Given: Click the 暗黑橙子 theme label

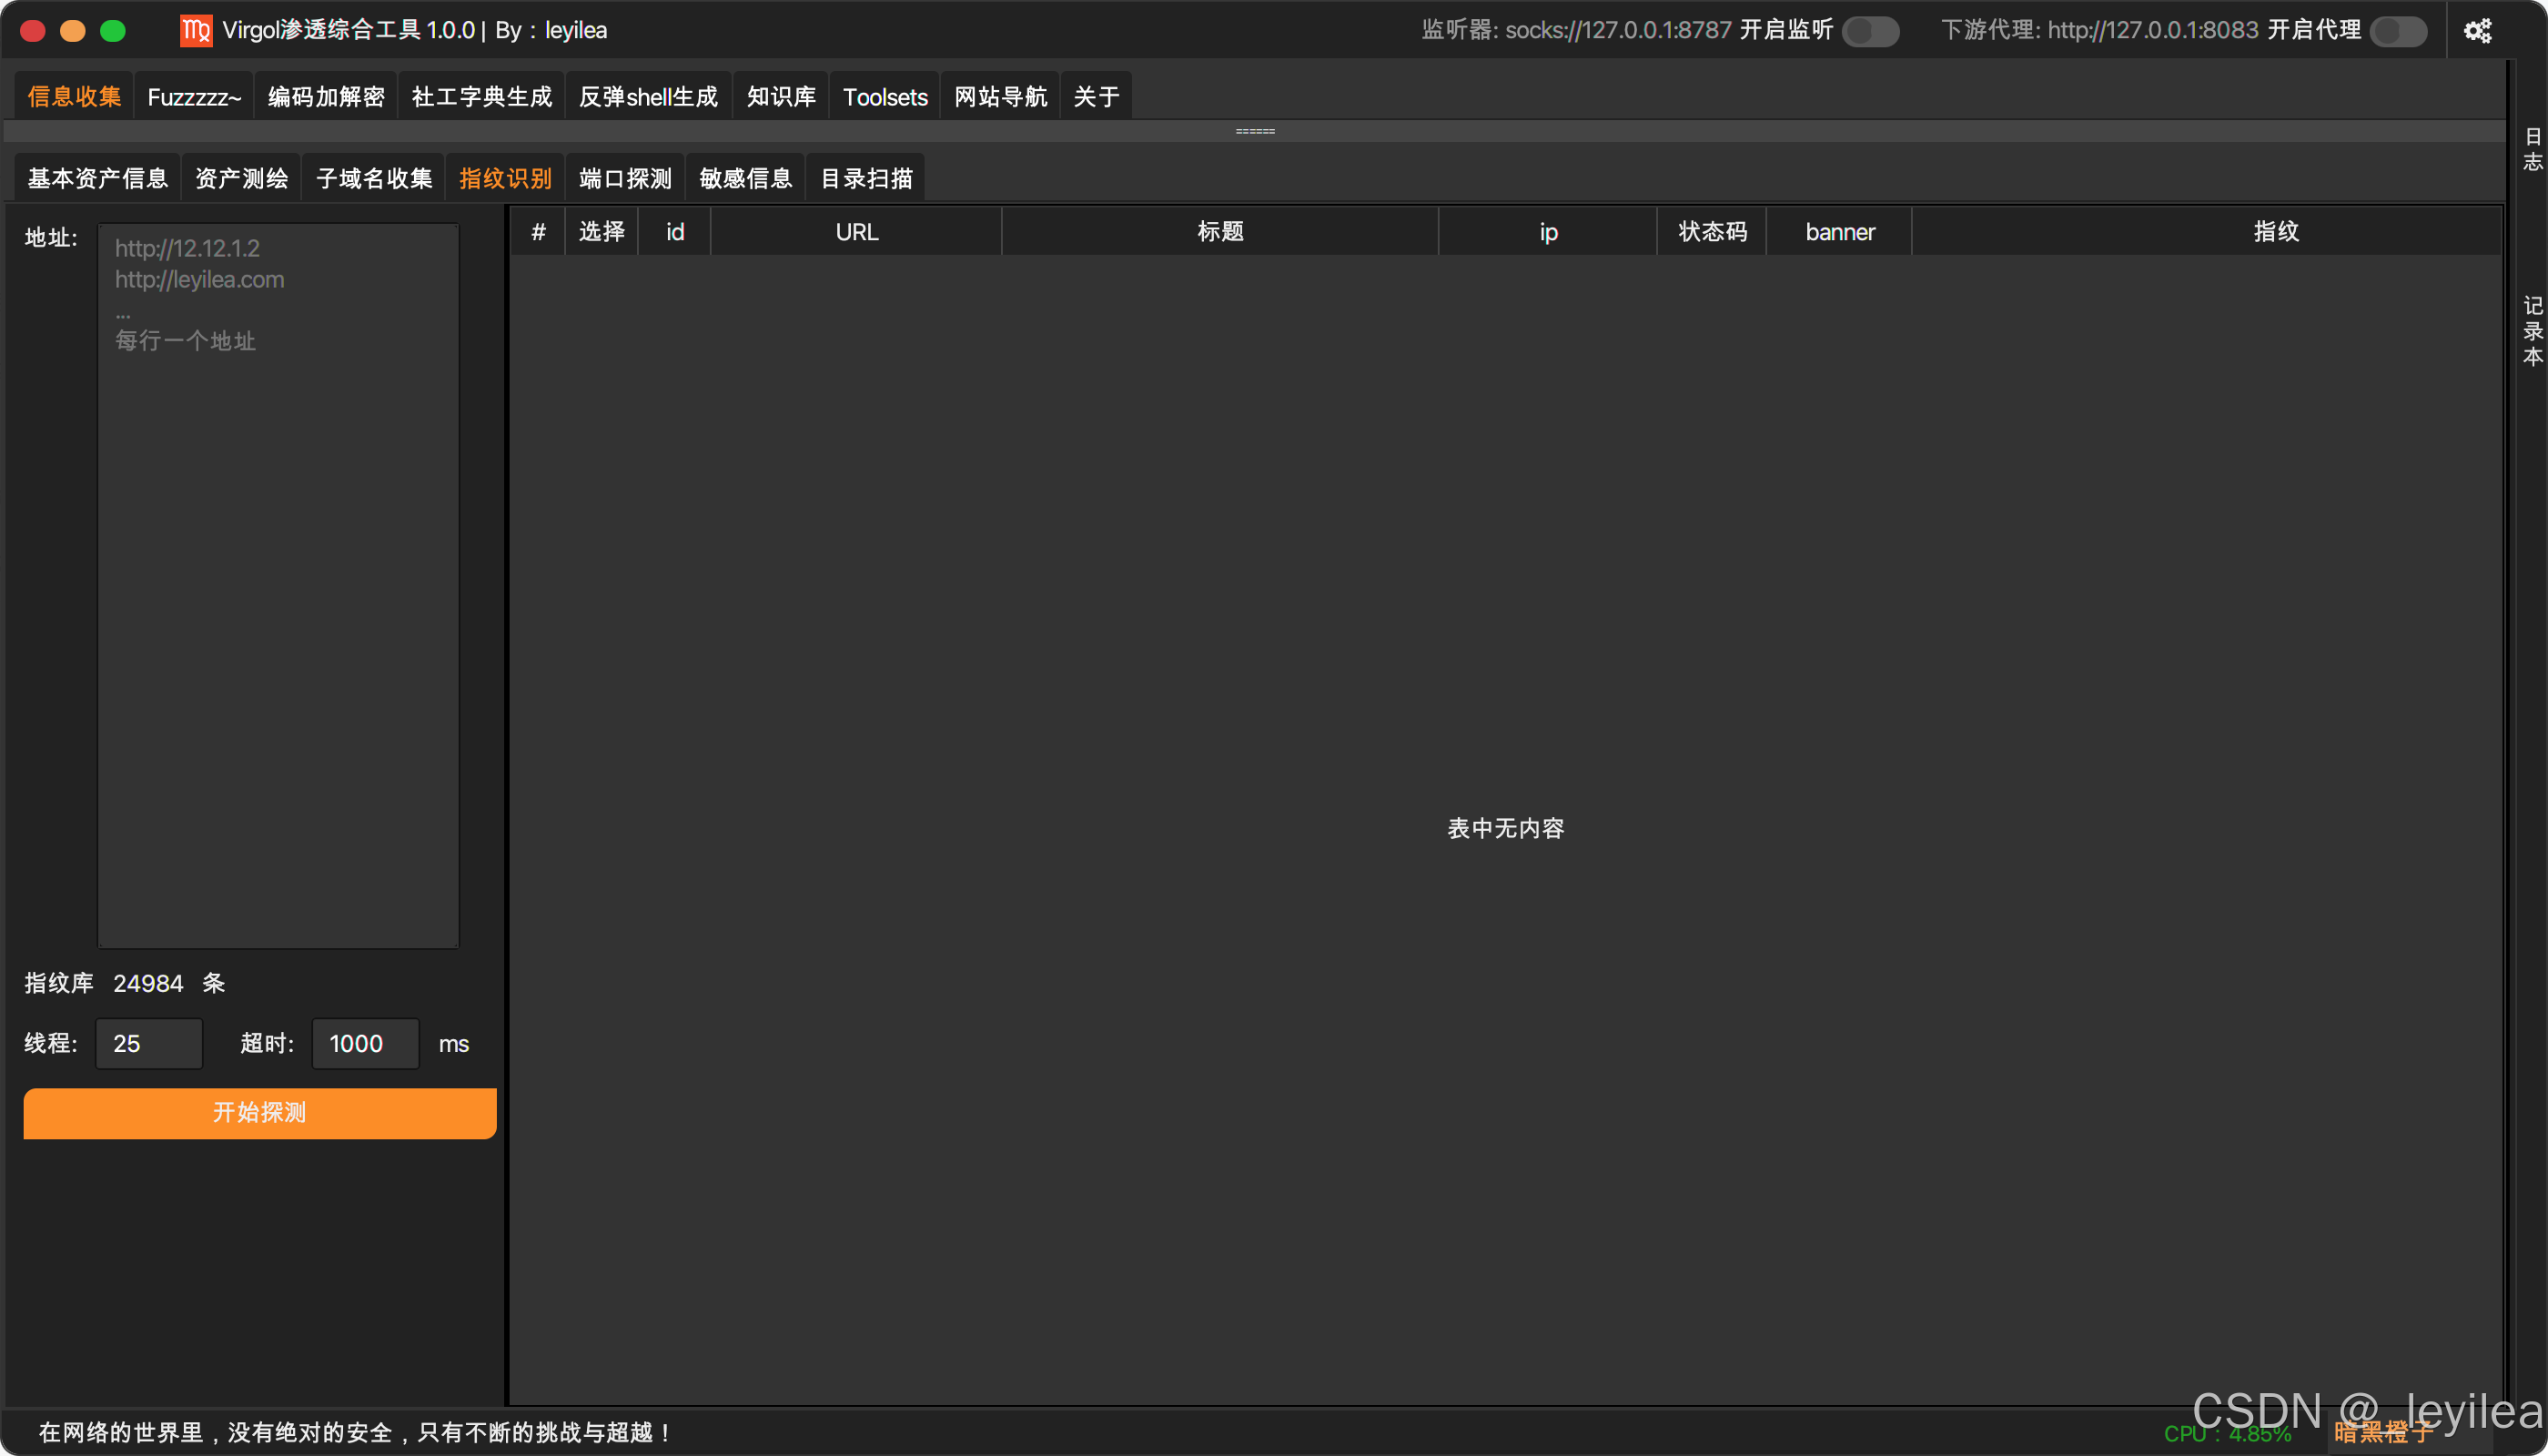Looking at the screenshot, I should (x=2382, y=1433).
